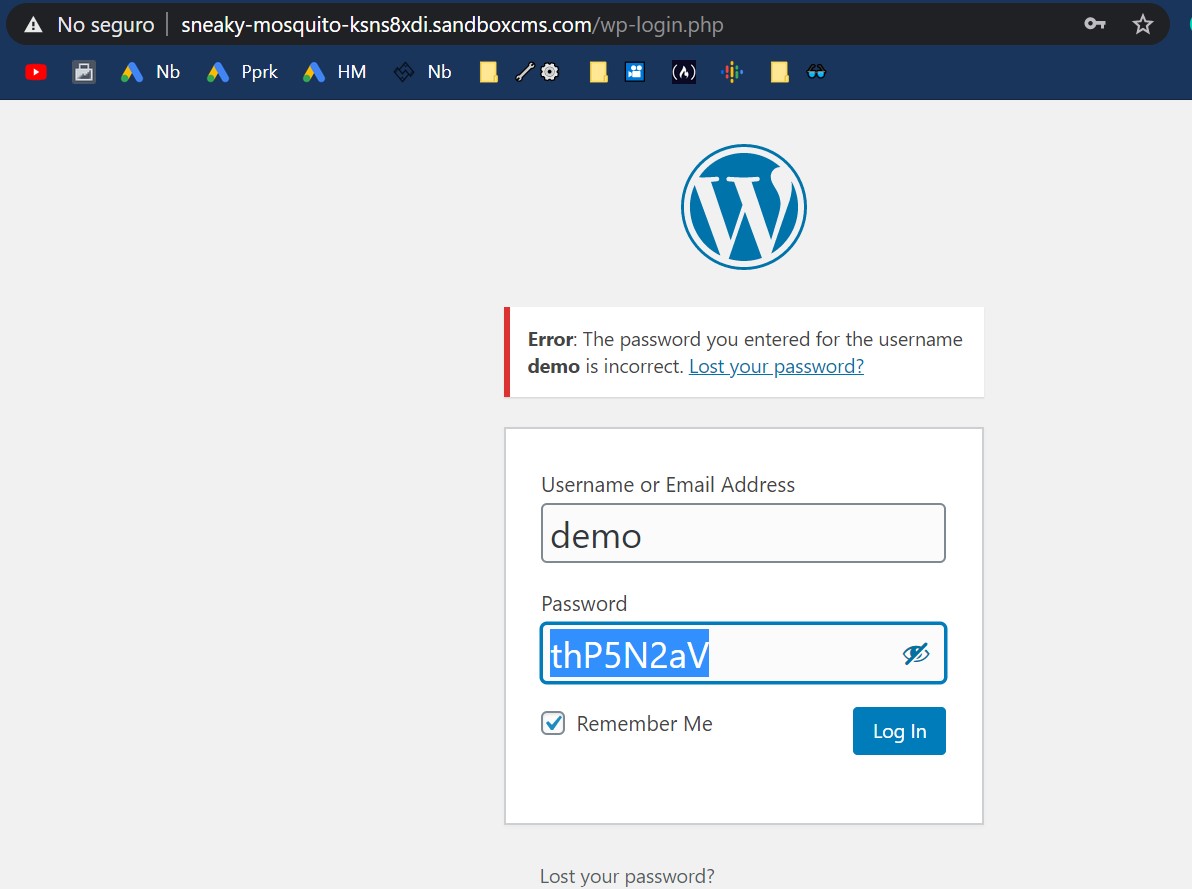Click the Log In button
The width and height of the screenshot is (1192, 889).
point(899,731)
